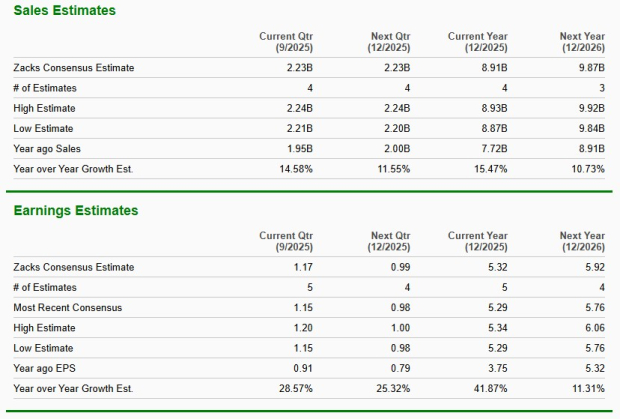Select Next Year column header in Sales table
Image resolution: width=620 pixels, height=419 pixels.
583,43
